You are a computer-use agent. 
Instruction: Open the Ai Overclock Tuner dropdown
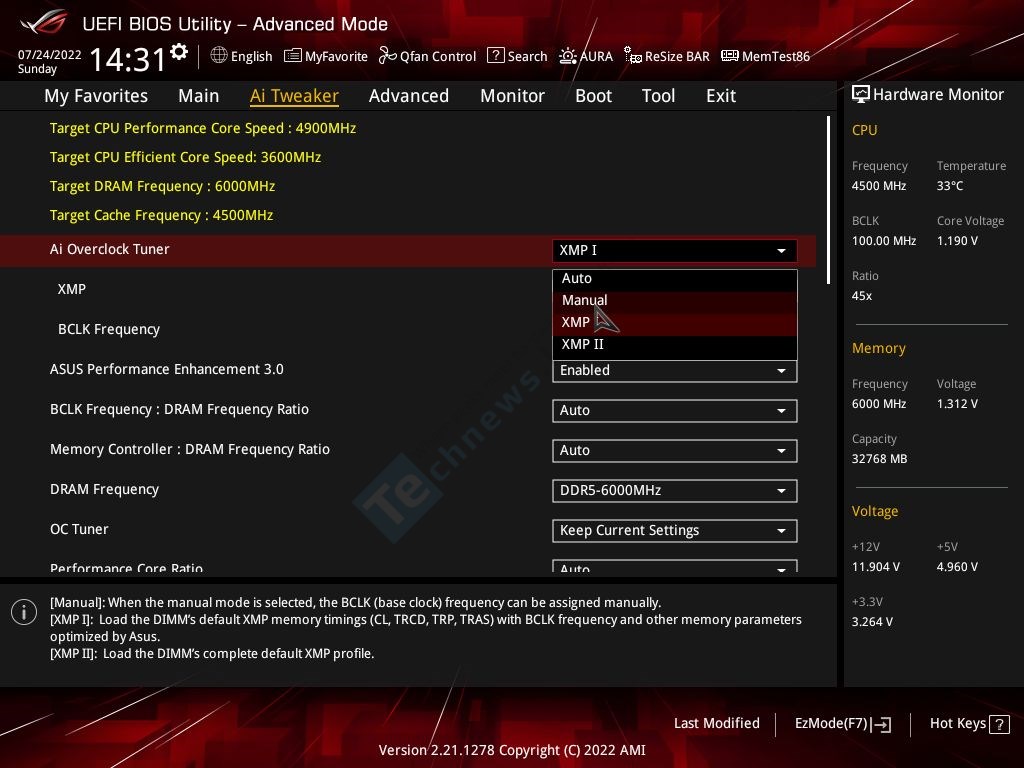[675, 250]
